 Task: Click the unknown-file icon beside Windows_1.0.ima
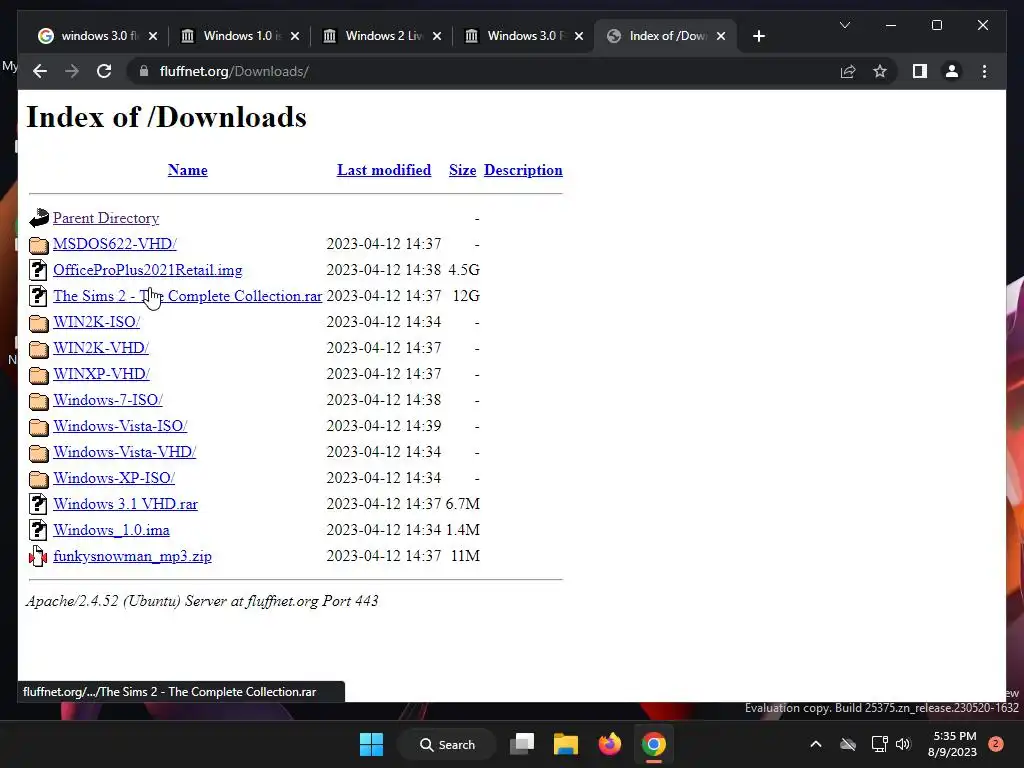tap(39, 530)
